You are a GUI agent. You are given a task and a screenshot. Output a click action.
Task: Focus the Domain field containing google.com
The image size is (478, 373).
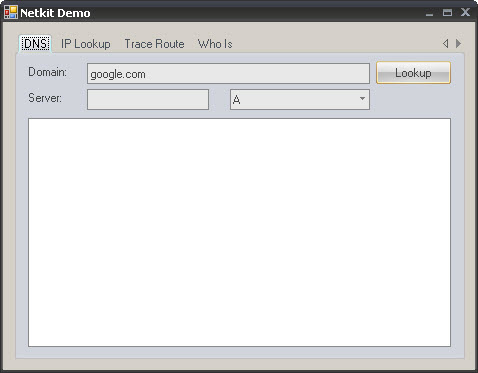point(228,74)
